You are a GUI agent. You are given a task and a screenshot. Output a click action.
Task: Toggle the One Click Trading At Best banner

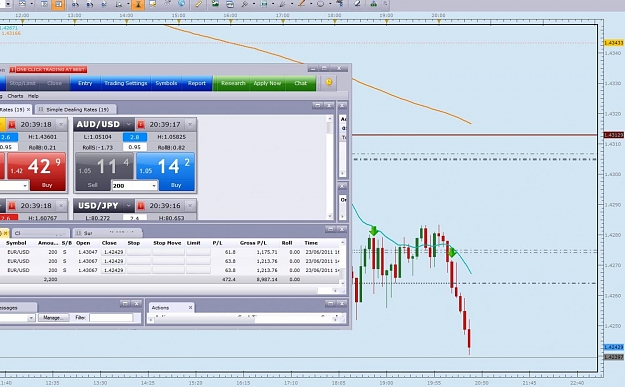click(48, 70)
